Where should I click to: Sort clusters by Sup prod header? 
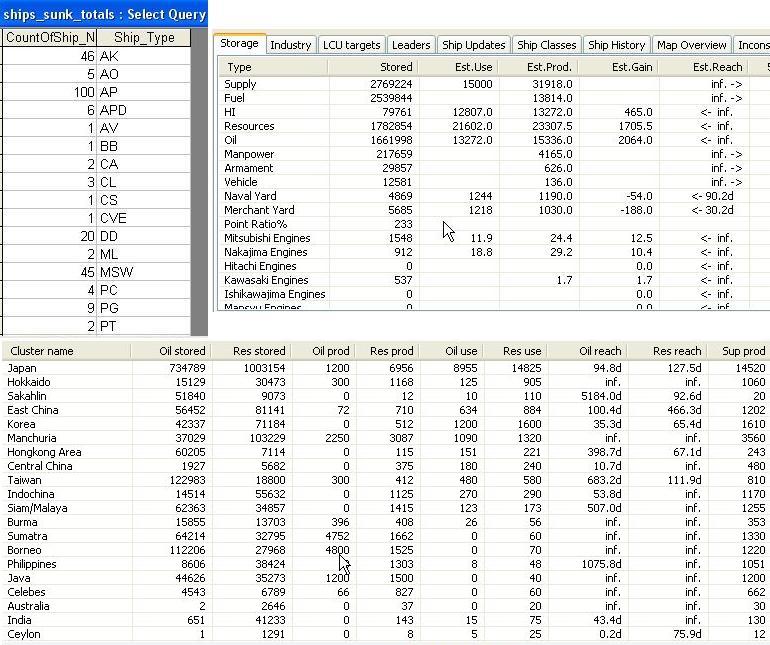pos(739,351)
